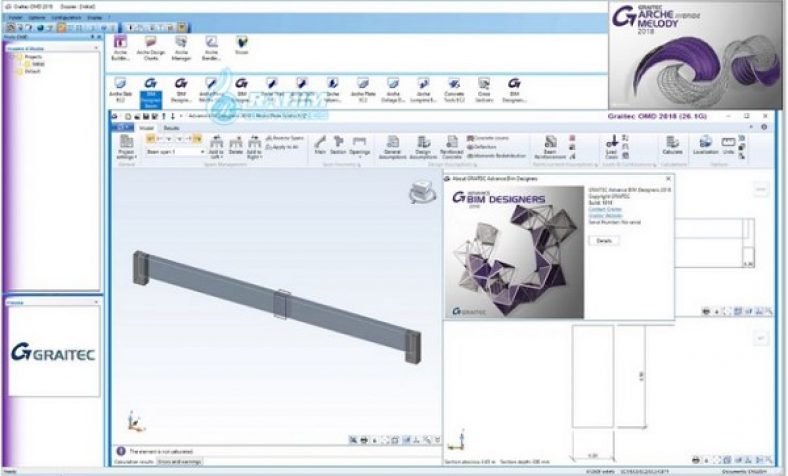The width and height of the screenshot is (788, 476).
Task: Click Concrete covers in Design Assumptions
Action: (487, 138)
